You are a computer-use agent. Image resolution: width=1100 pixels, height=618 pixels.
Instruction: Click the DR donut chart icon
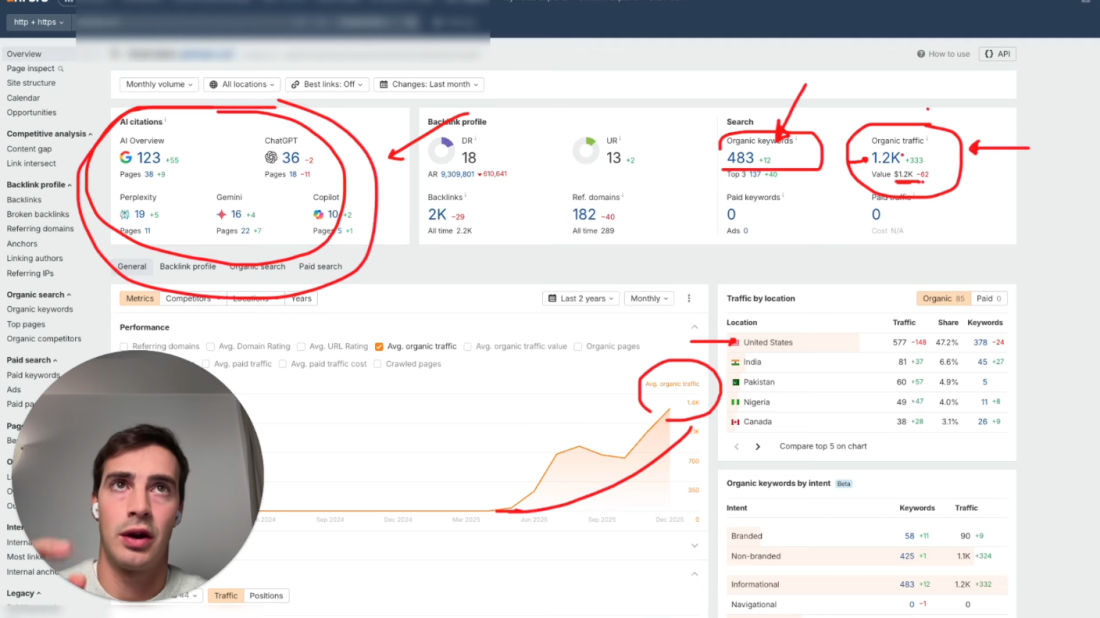441,151
